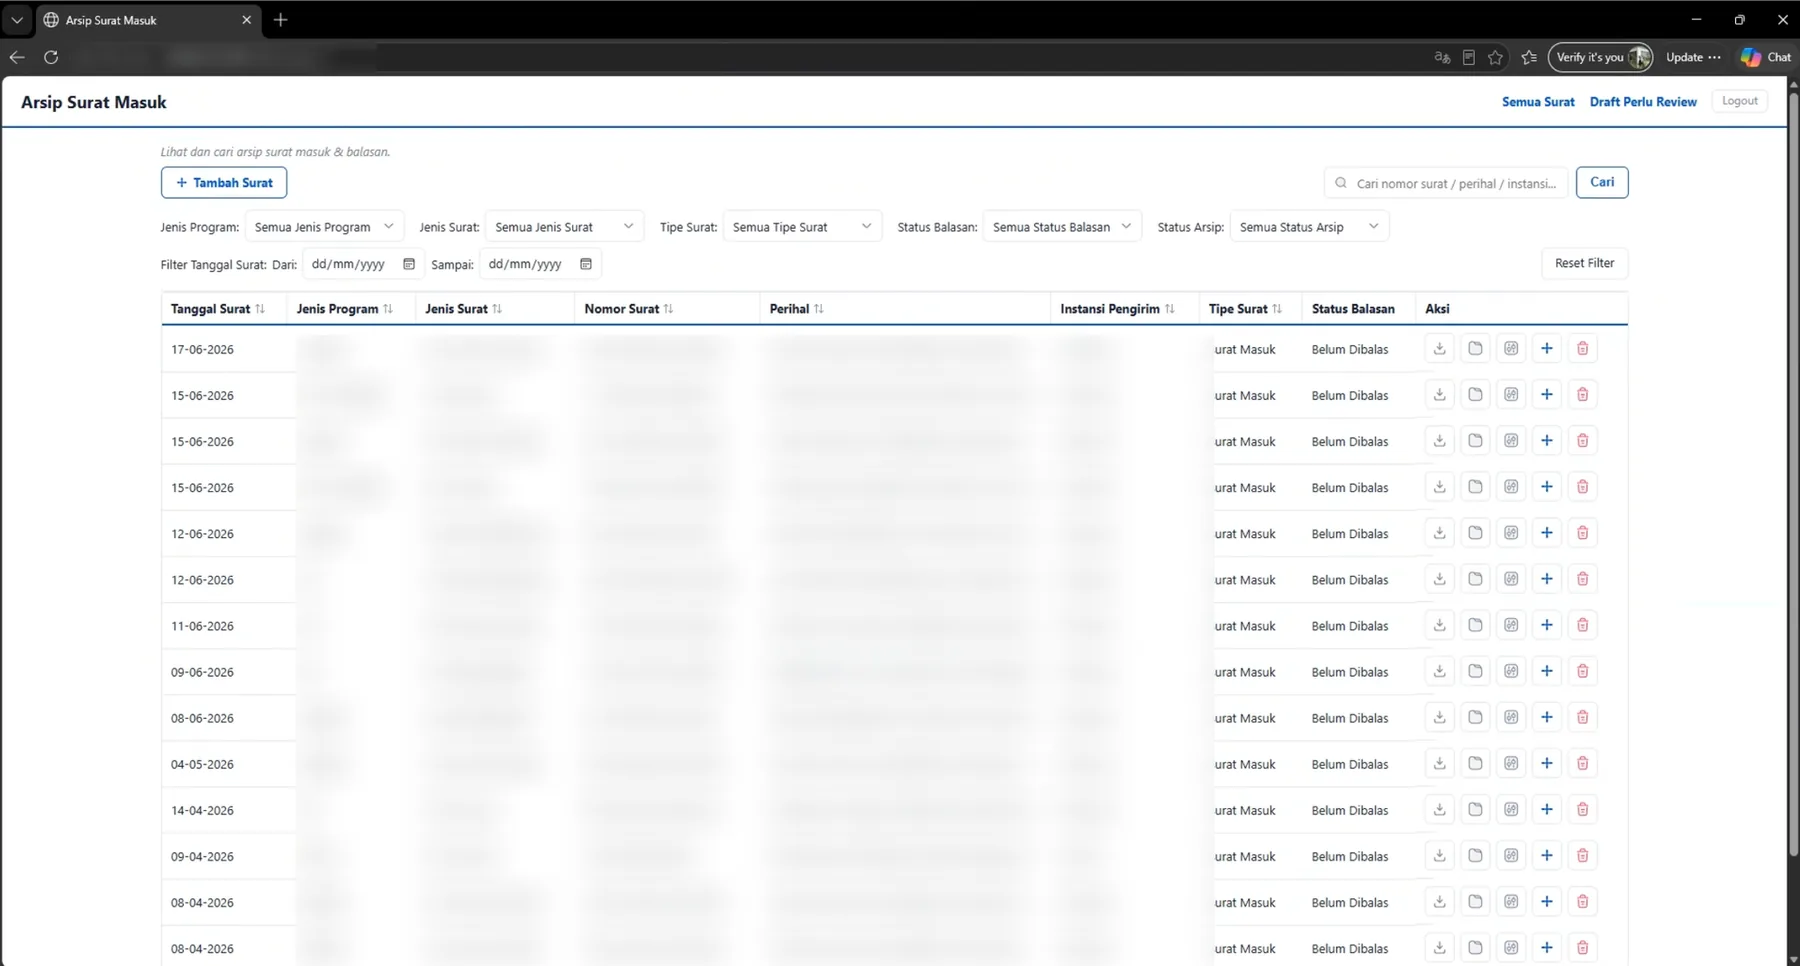Bookmark page with browser star icon
This screenshot has width=1800, height=966.
tap(1495, 57)
